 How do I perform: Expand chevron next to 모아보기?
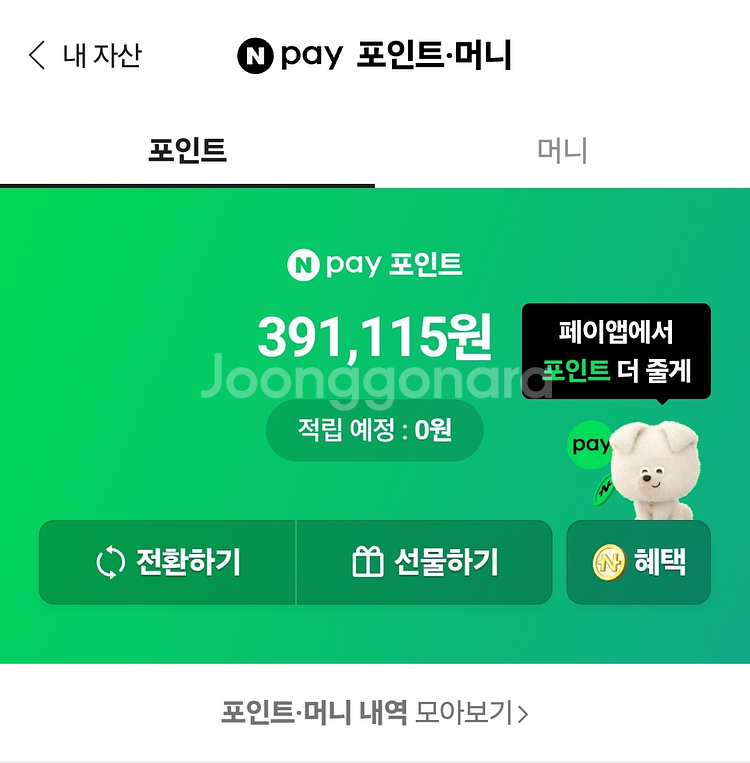pyautogui.click(x=523, y=714)
